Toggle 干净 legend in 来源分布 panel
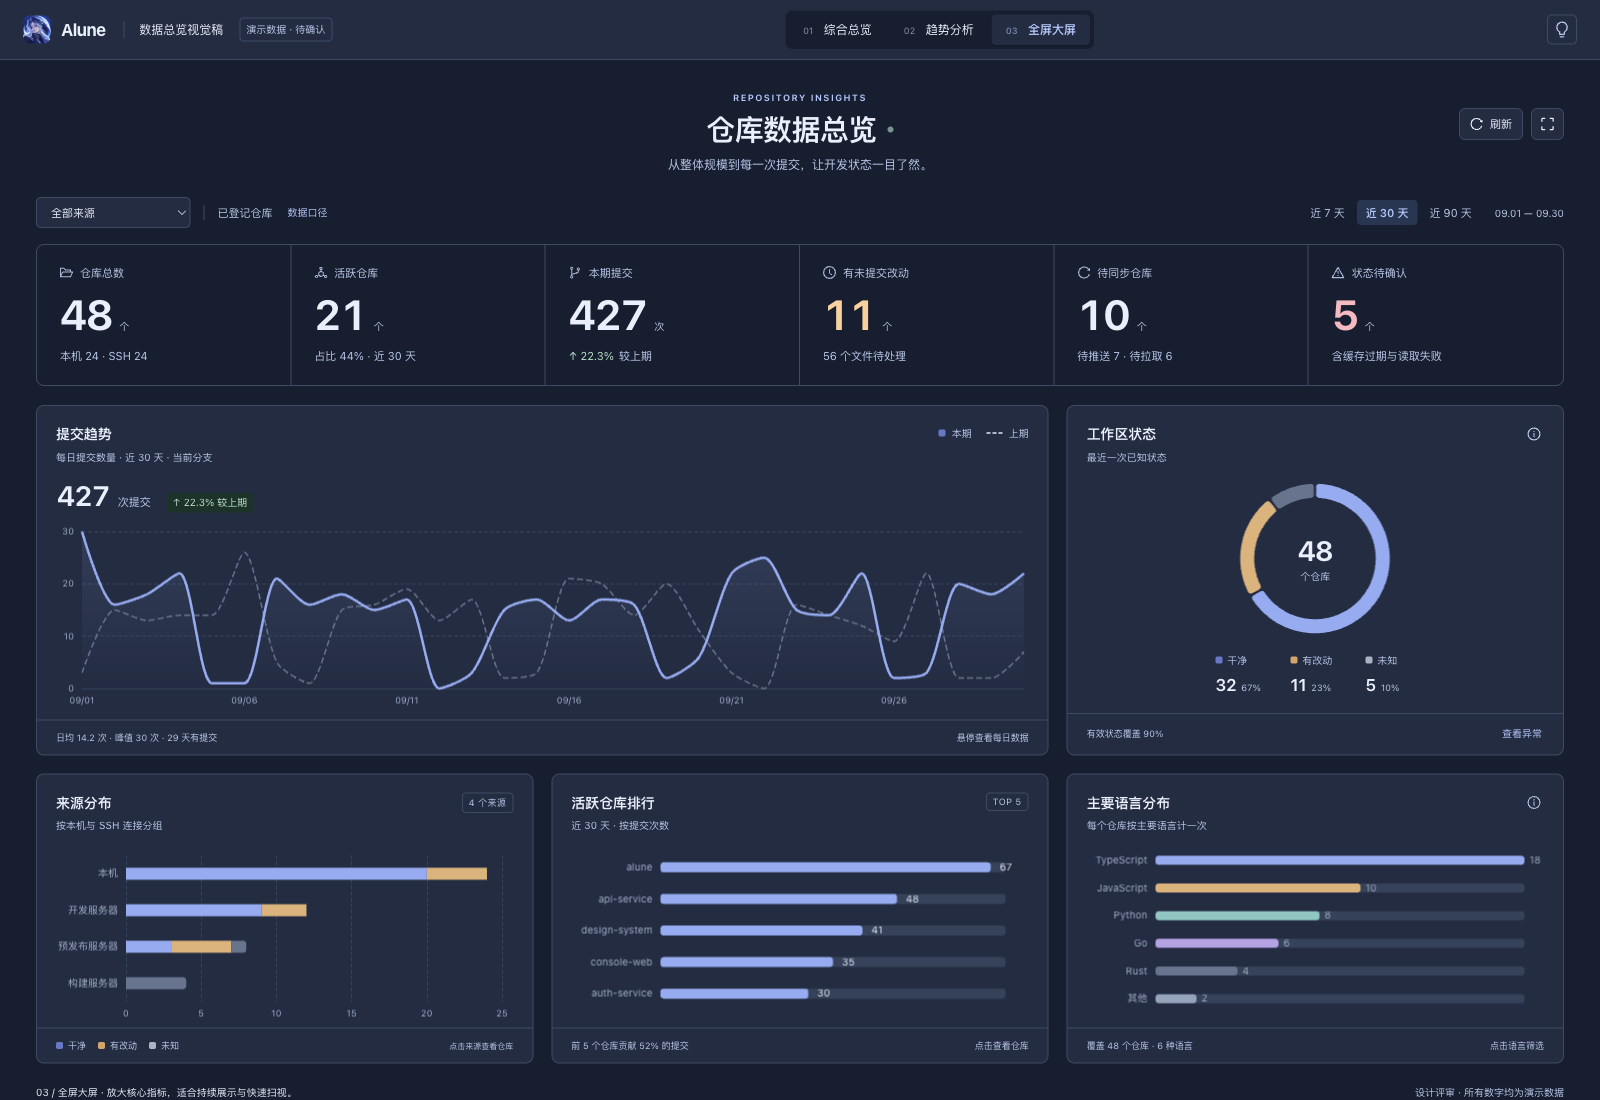Screen dimensions: 1600x1100 click(71, 1046)
